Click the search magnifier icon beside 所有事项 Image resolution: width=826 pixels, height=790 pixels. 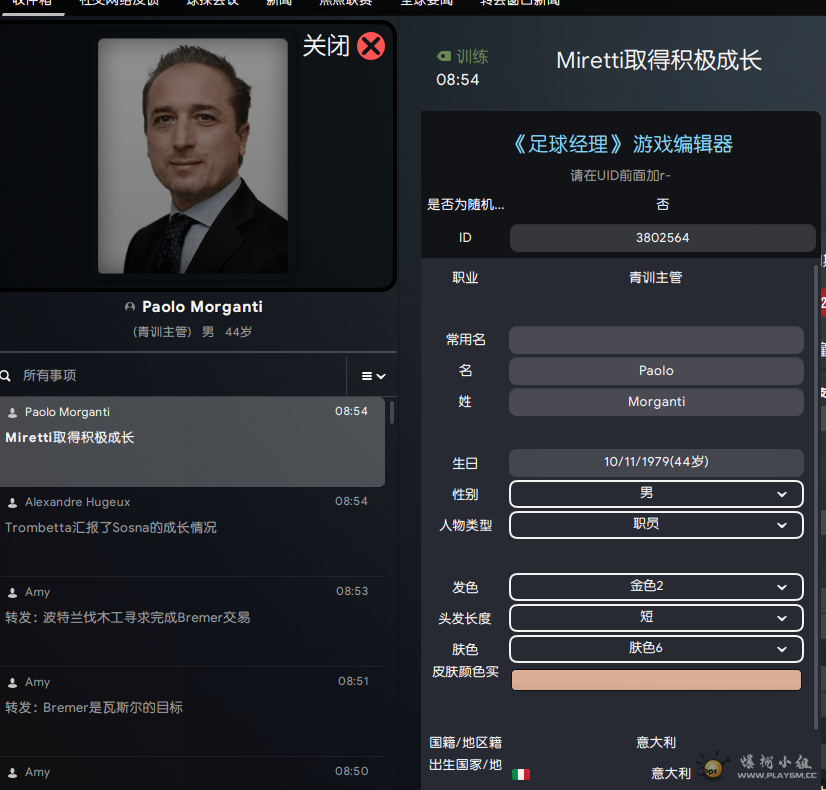(6, 376)
